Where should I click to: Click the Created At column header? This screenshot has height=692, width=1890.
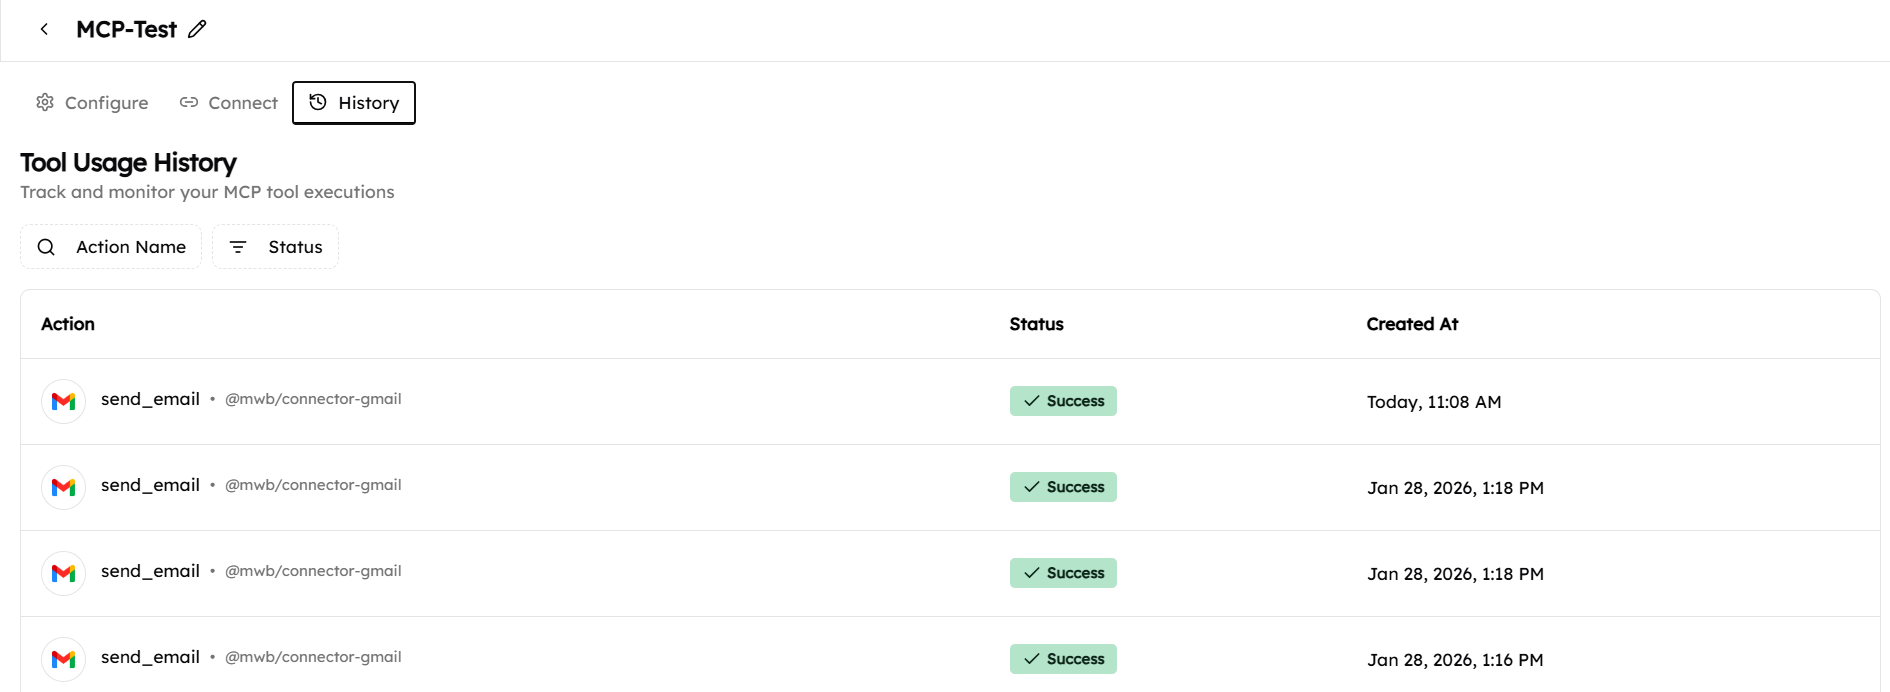point(1412,324)
